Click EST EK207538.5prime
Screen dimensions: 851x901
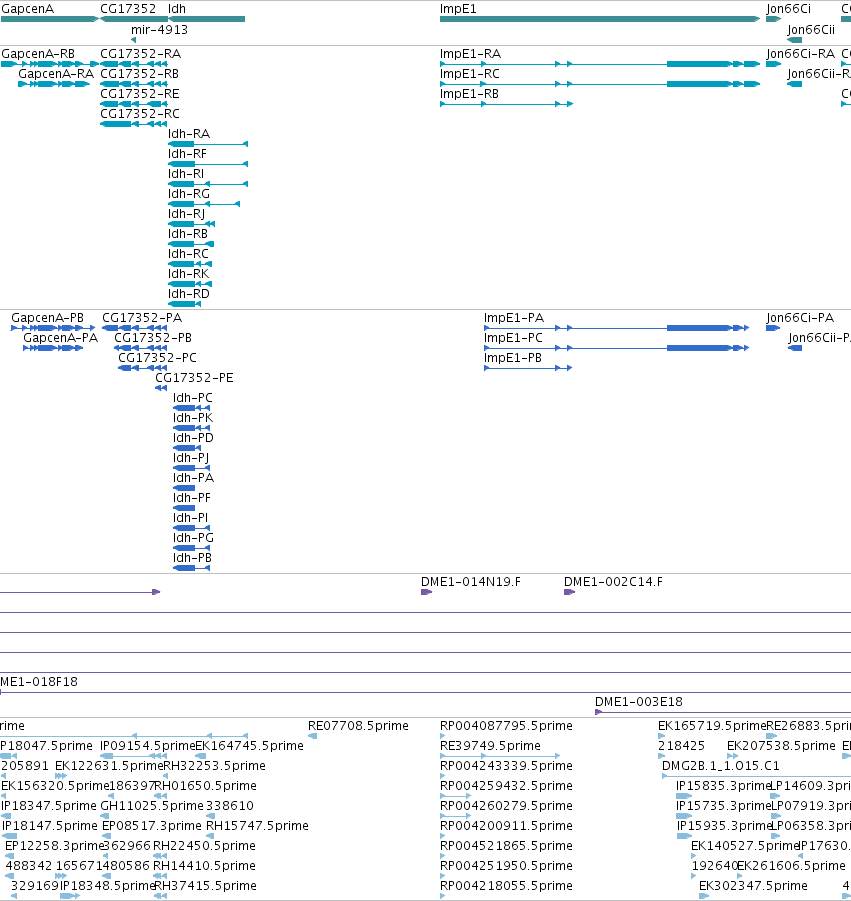click(733, 756)
